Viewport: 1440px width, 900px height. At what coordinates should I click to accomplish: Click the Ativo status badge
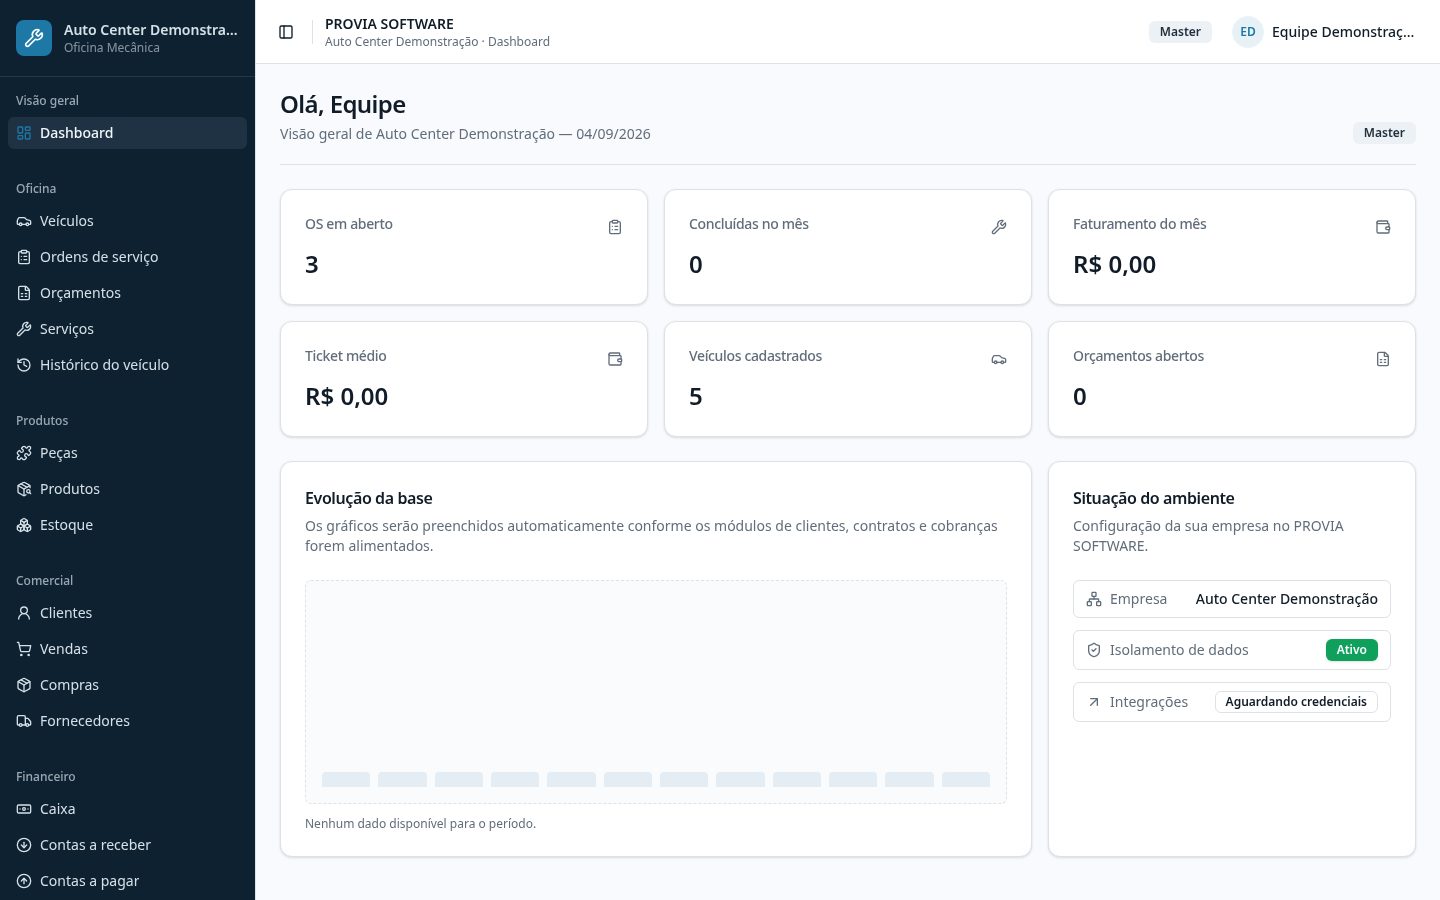(1352, 650)
